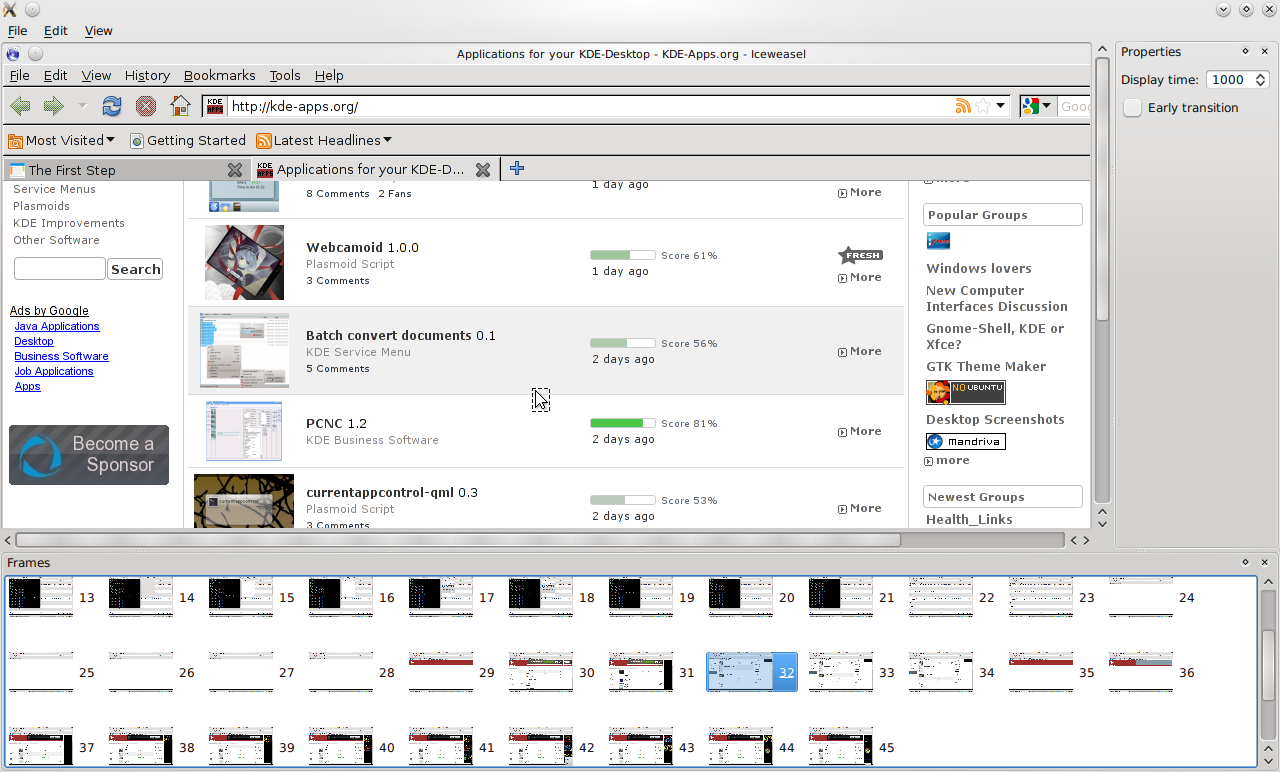The height and width of the screenshot is (772, 1280).
Task: Enable the Early transition checkbox
Action: point(1133,108)
